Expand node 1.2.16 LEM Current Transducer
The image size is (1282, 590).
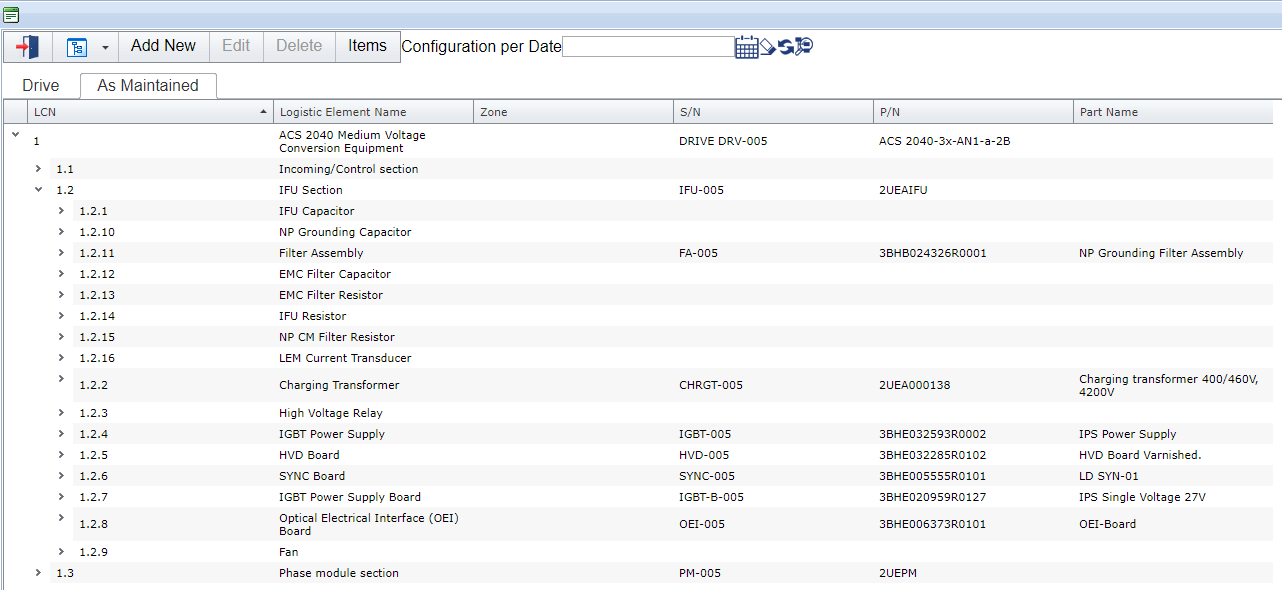(x=61, y=357)
